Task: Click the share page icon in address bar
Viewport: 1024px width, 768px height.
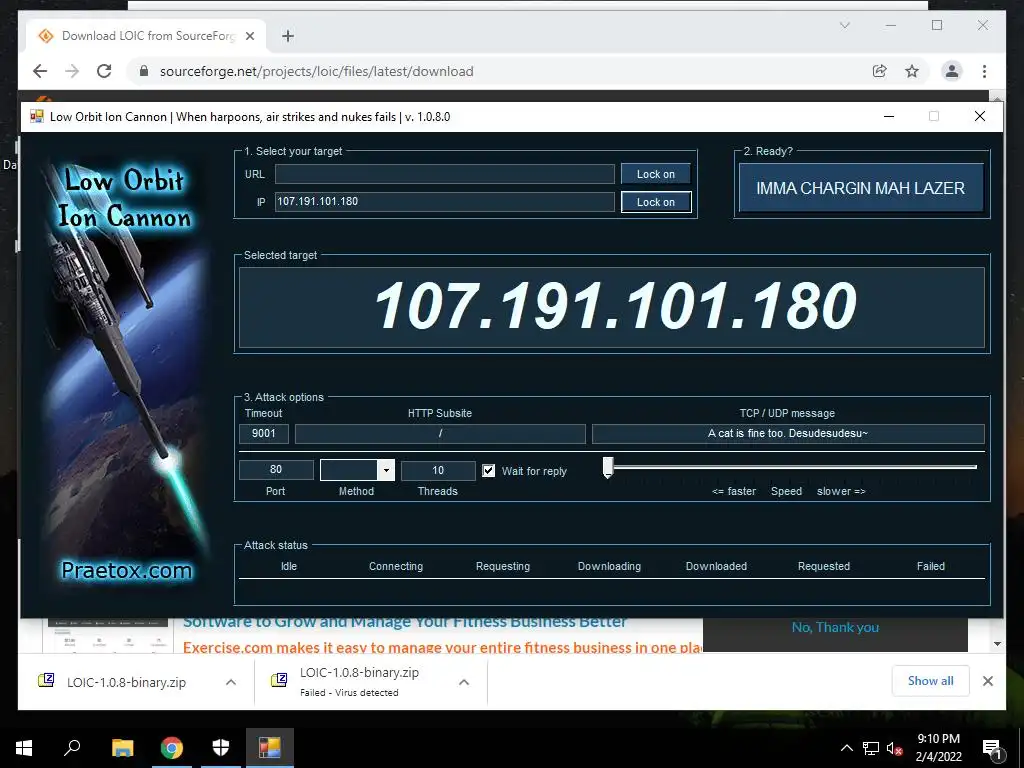Action: point(880,71)
